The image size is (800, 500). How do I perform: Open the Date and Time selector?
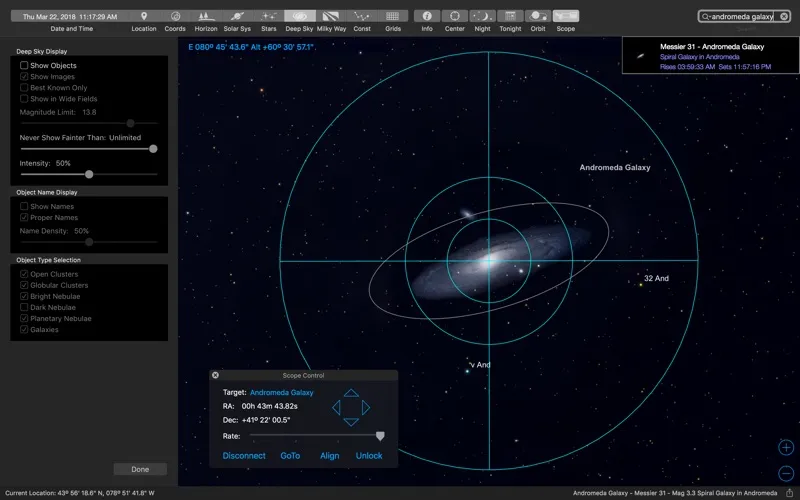pyautogui.click(x=70, y=17)
